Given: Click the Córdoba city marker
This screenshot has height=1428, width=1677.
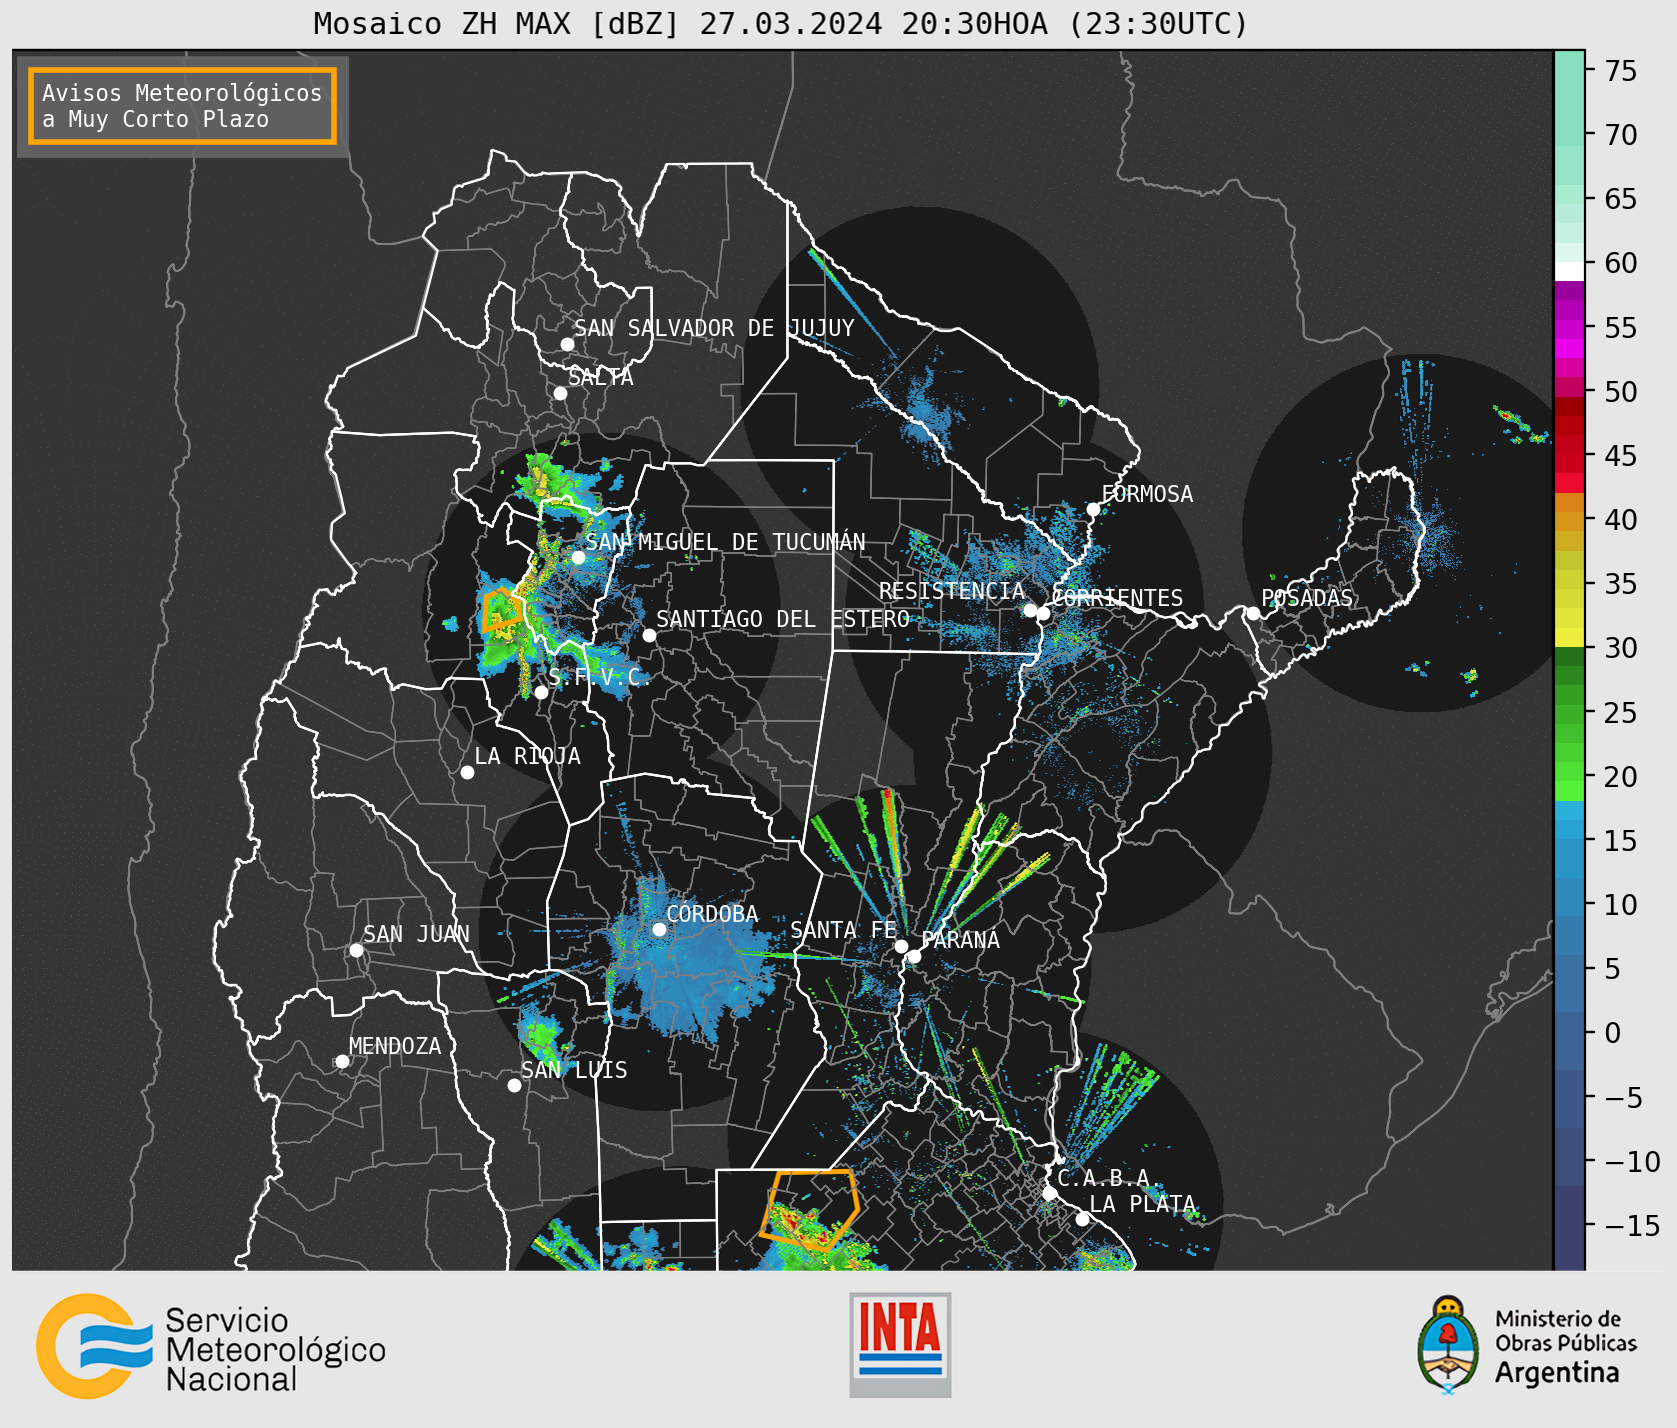Looking at the screenshot, I should [x=659, y=929].
